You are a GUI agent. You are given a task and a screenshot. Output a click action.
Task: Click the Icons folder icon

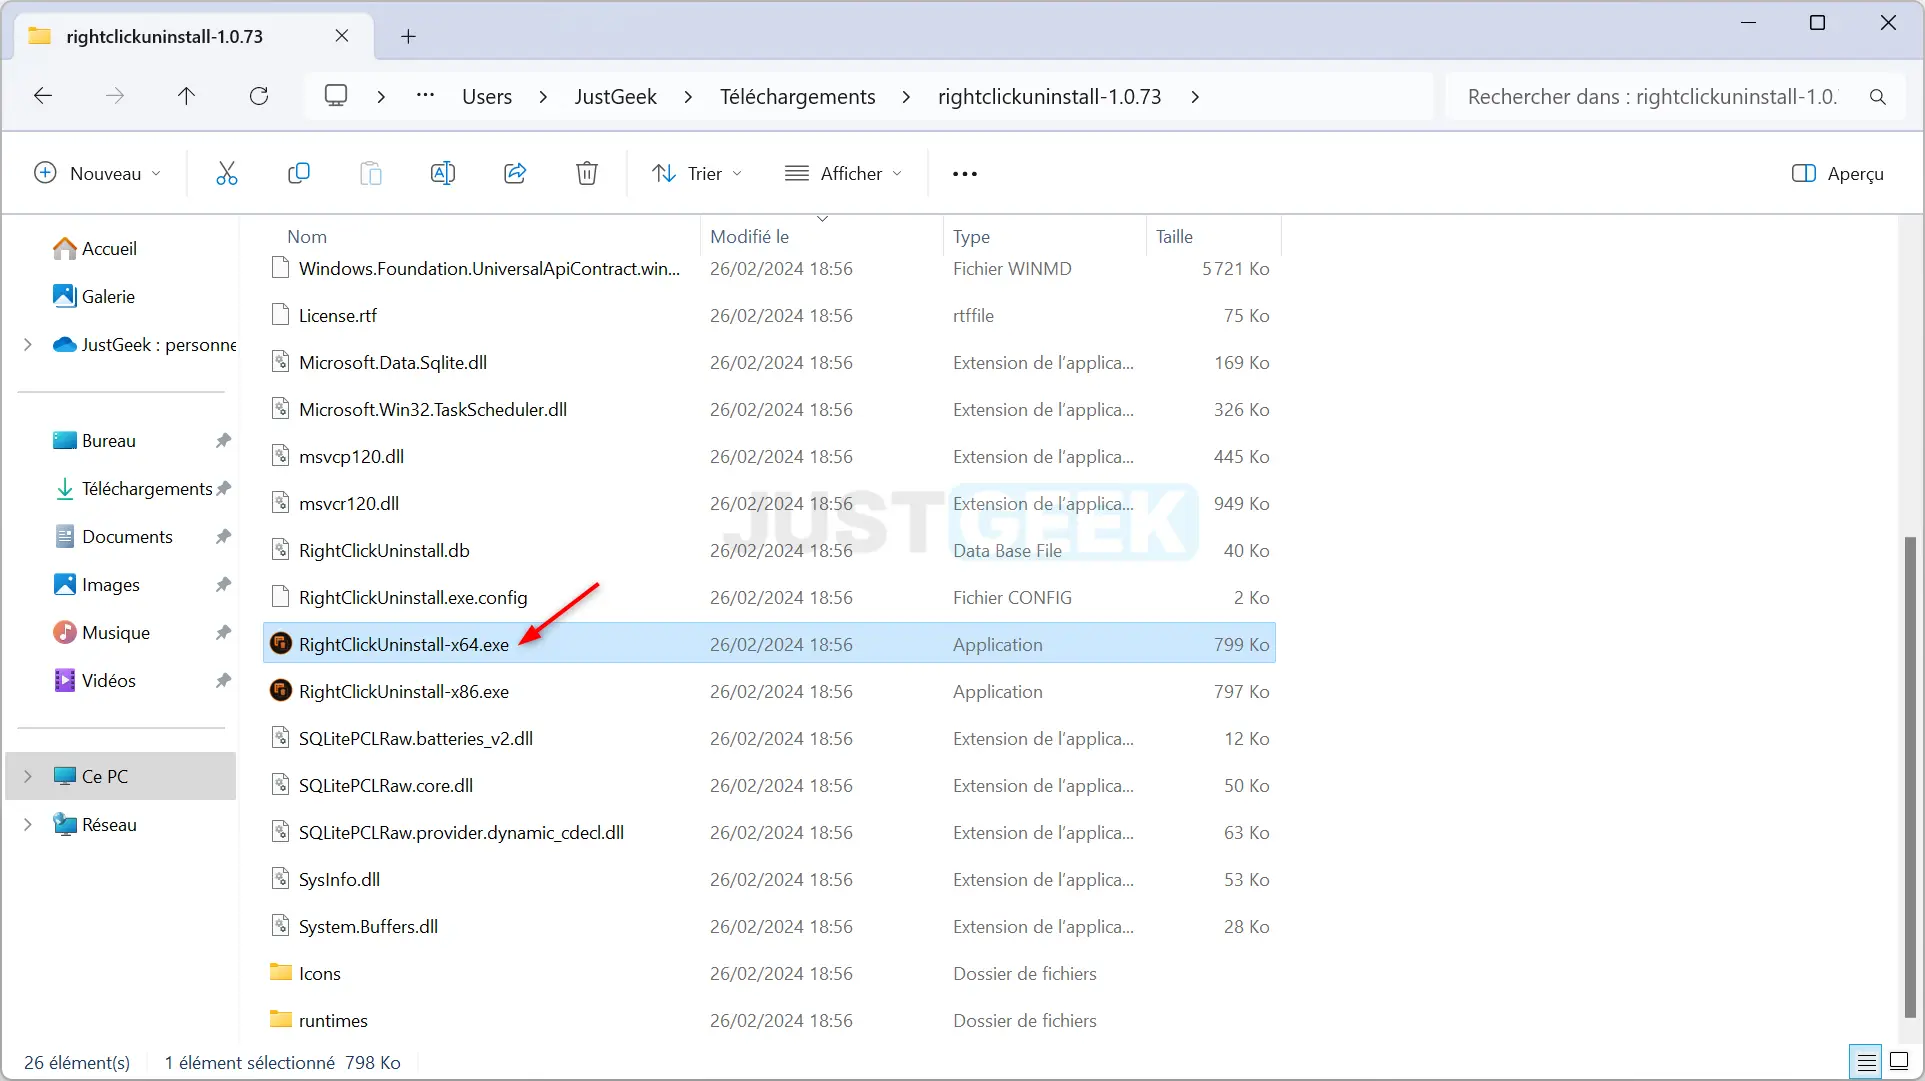(x=281, y=972)
